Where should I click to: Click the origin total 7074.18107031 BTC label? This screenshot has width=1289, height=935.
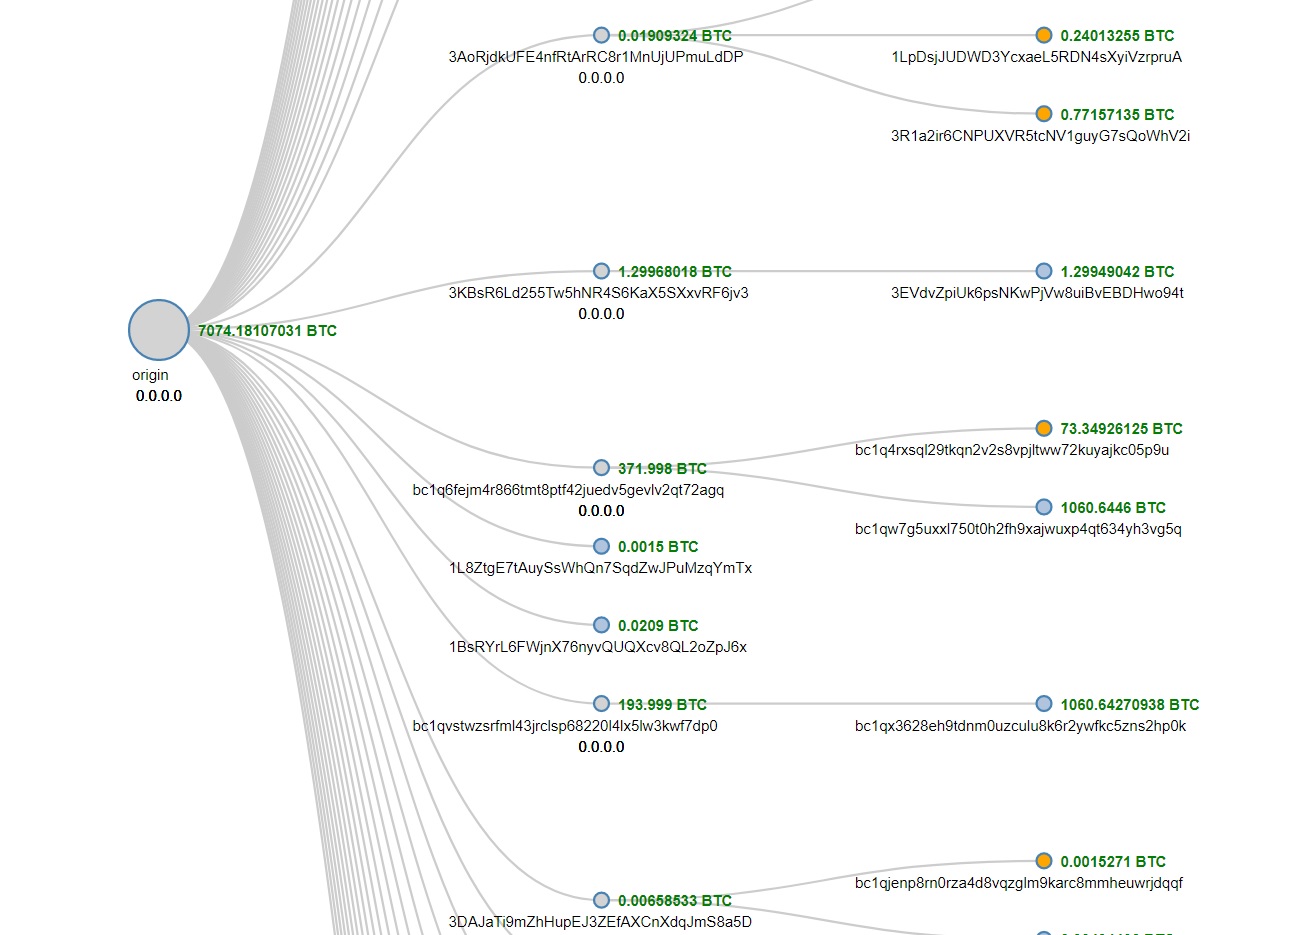(x=268, y=330)
